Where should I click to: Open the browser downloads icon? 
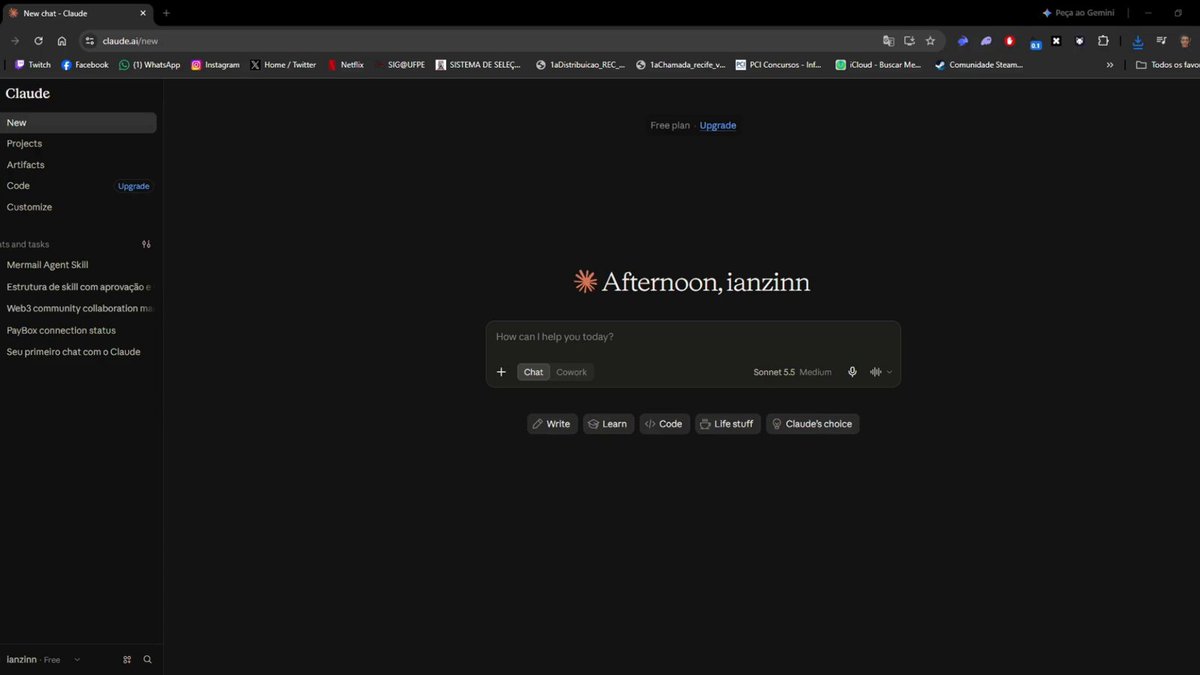click(x=1138, y=41)
